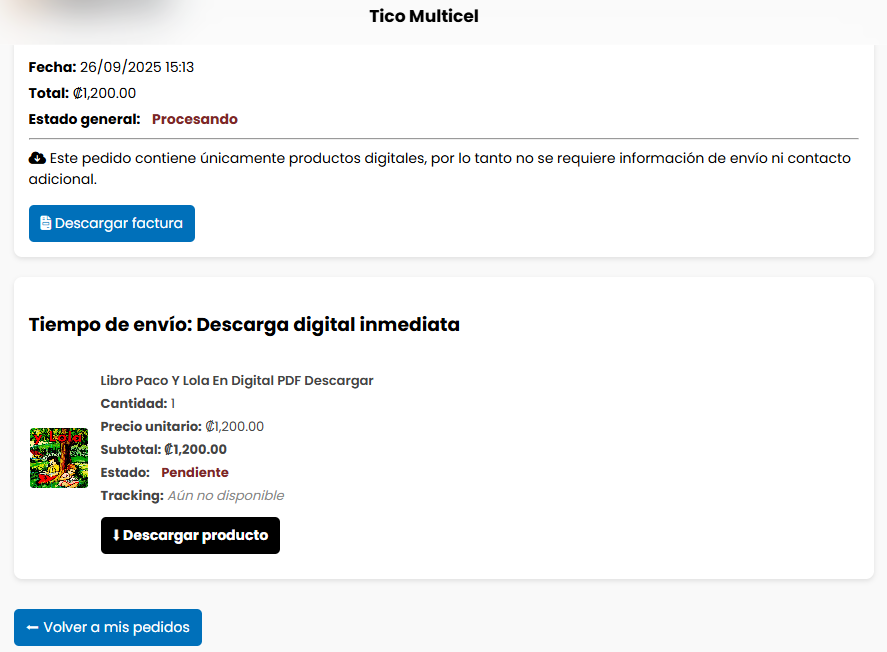
Task: Click the Tracking 'Aún no disponible' text
Action: click(225, 495)
